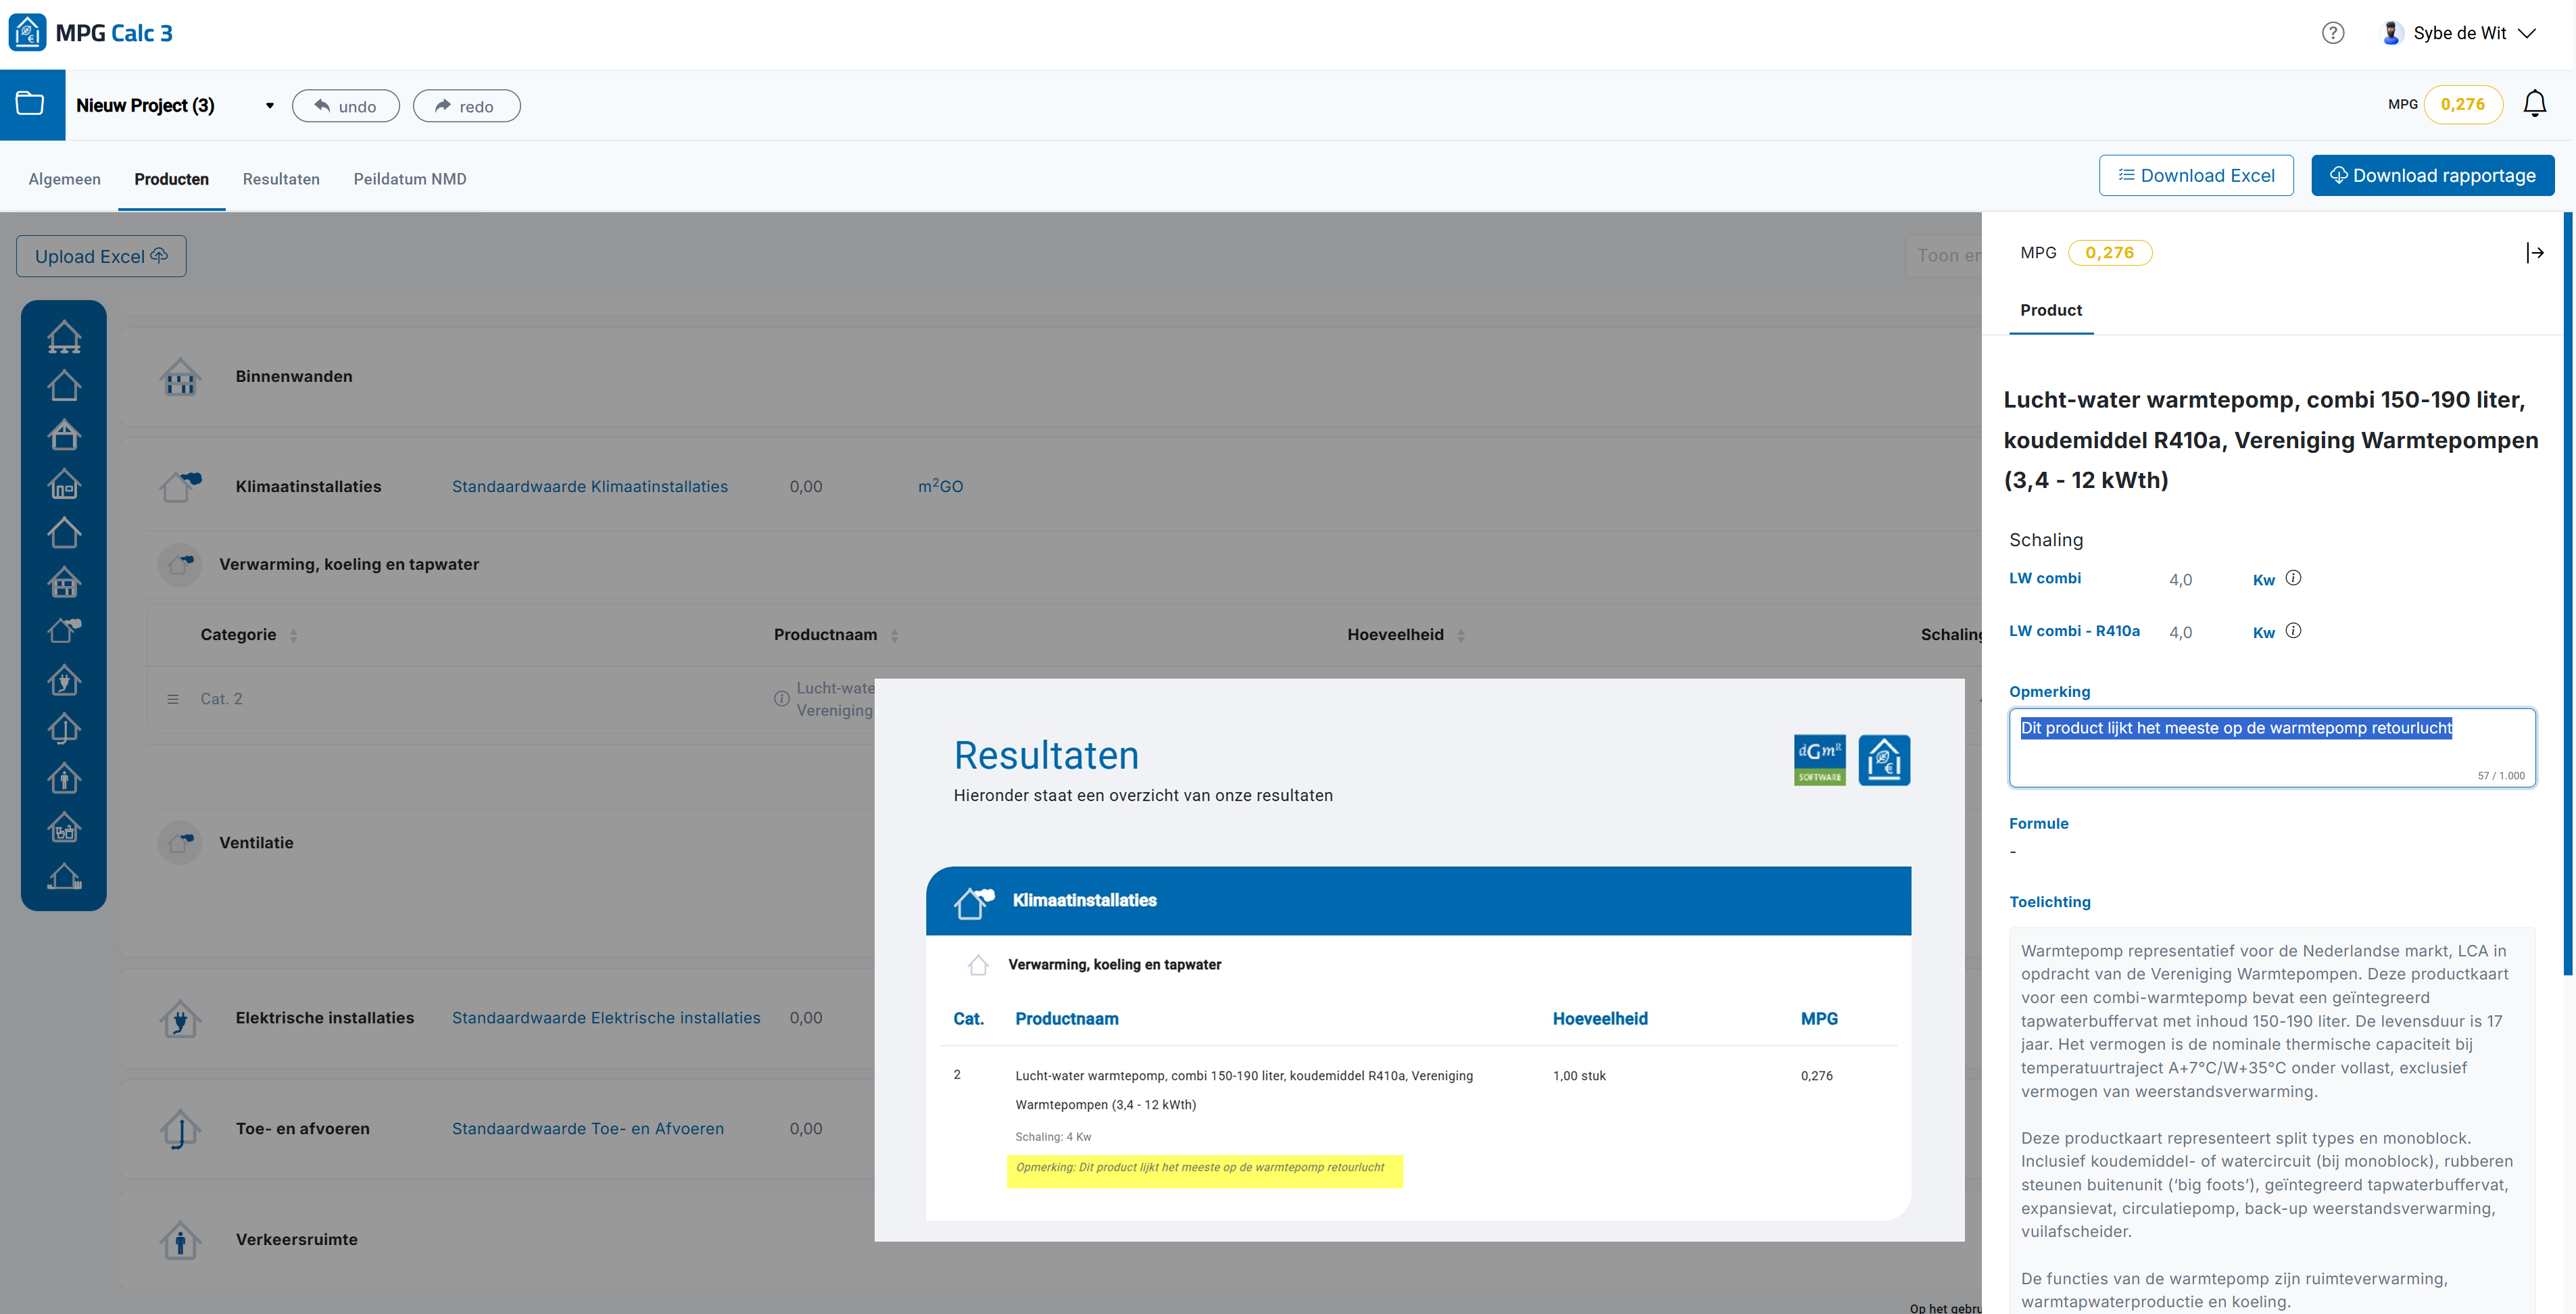The height and width of the screenshot is (1314, 2576).
Task: Click the person-in-house traffic space sidebar icon
Action: tap(64, 779)
